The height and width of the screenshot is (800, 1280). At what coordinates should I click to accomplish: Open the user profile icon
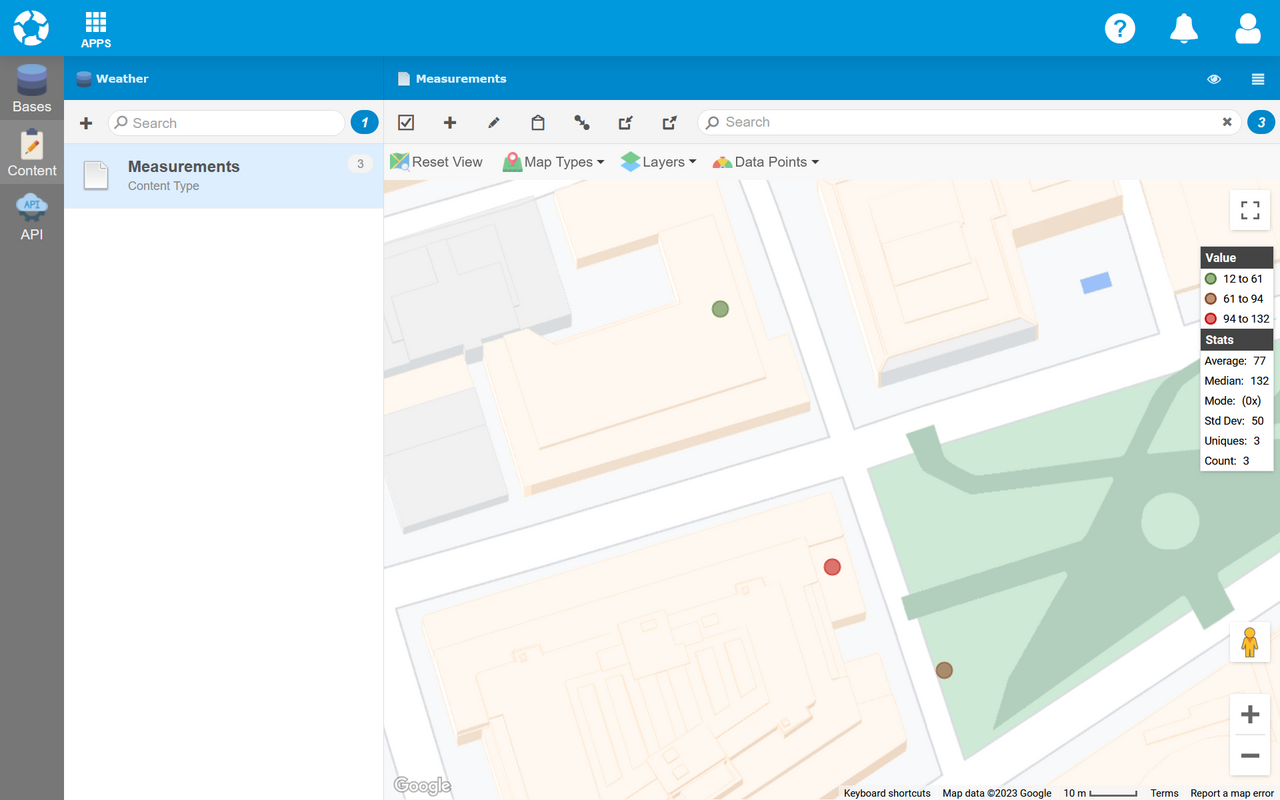point(1247,28)
